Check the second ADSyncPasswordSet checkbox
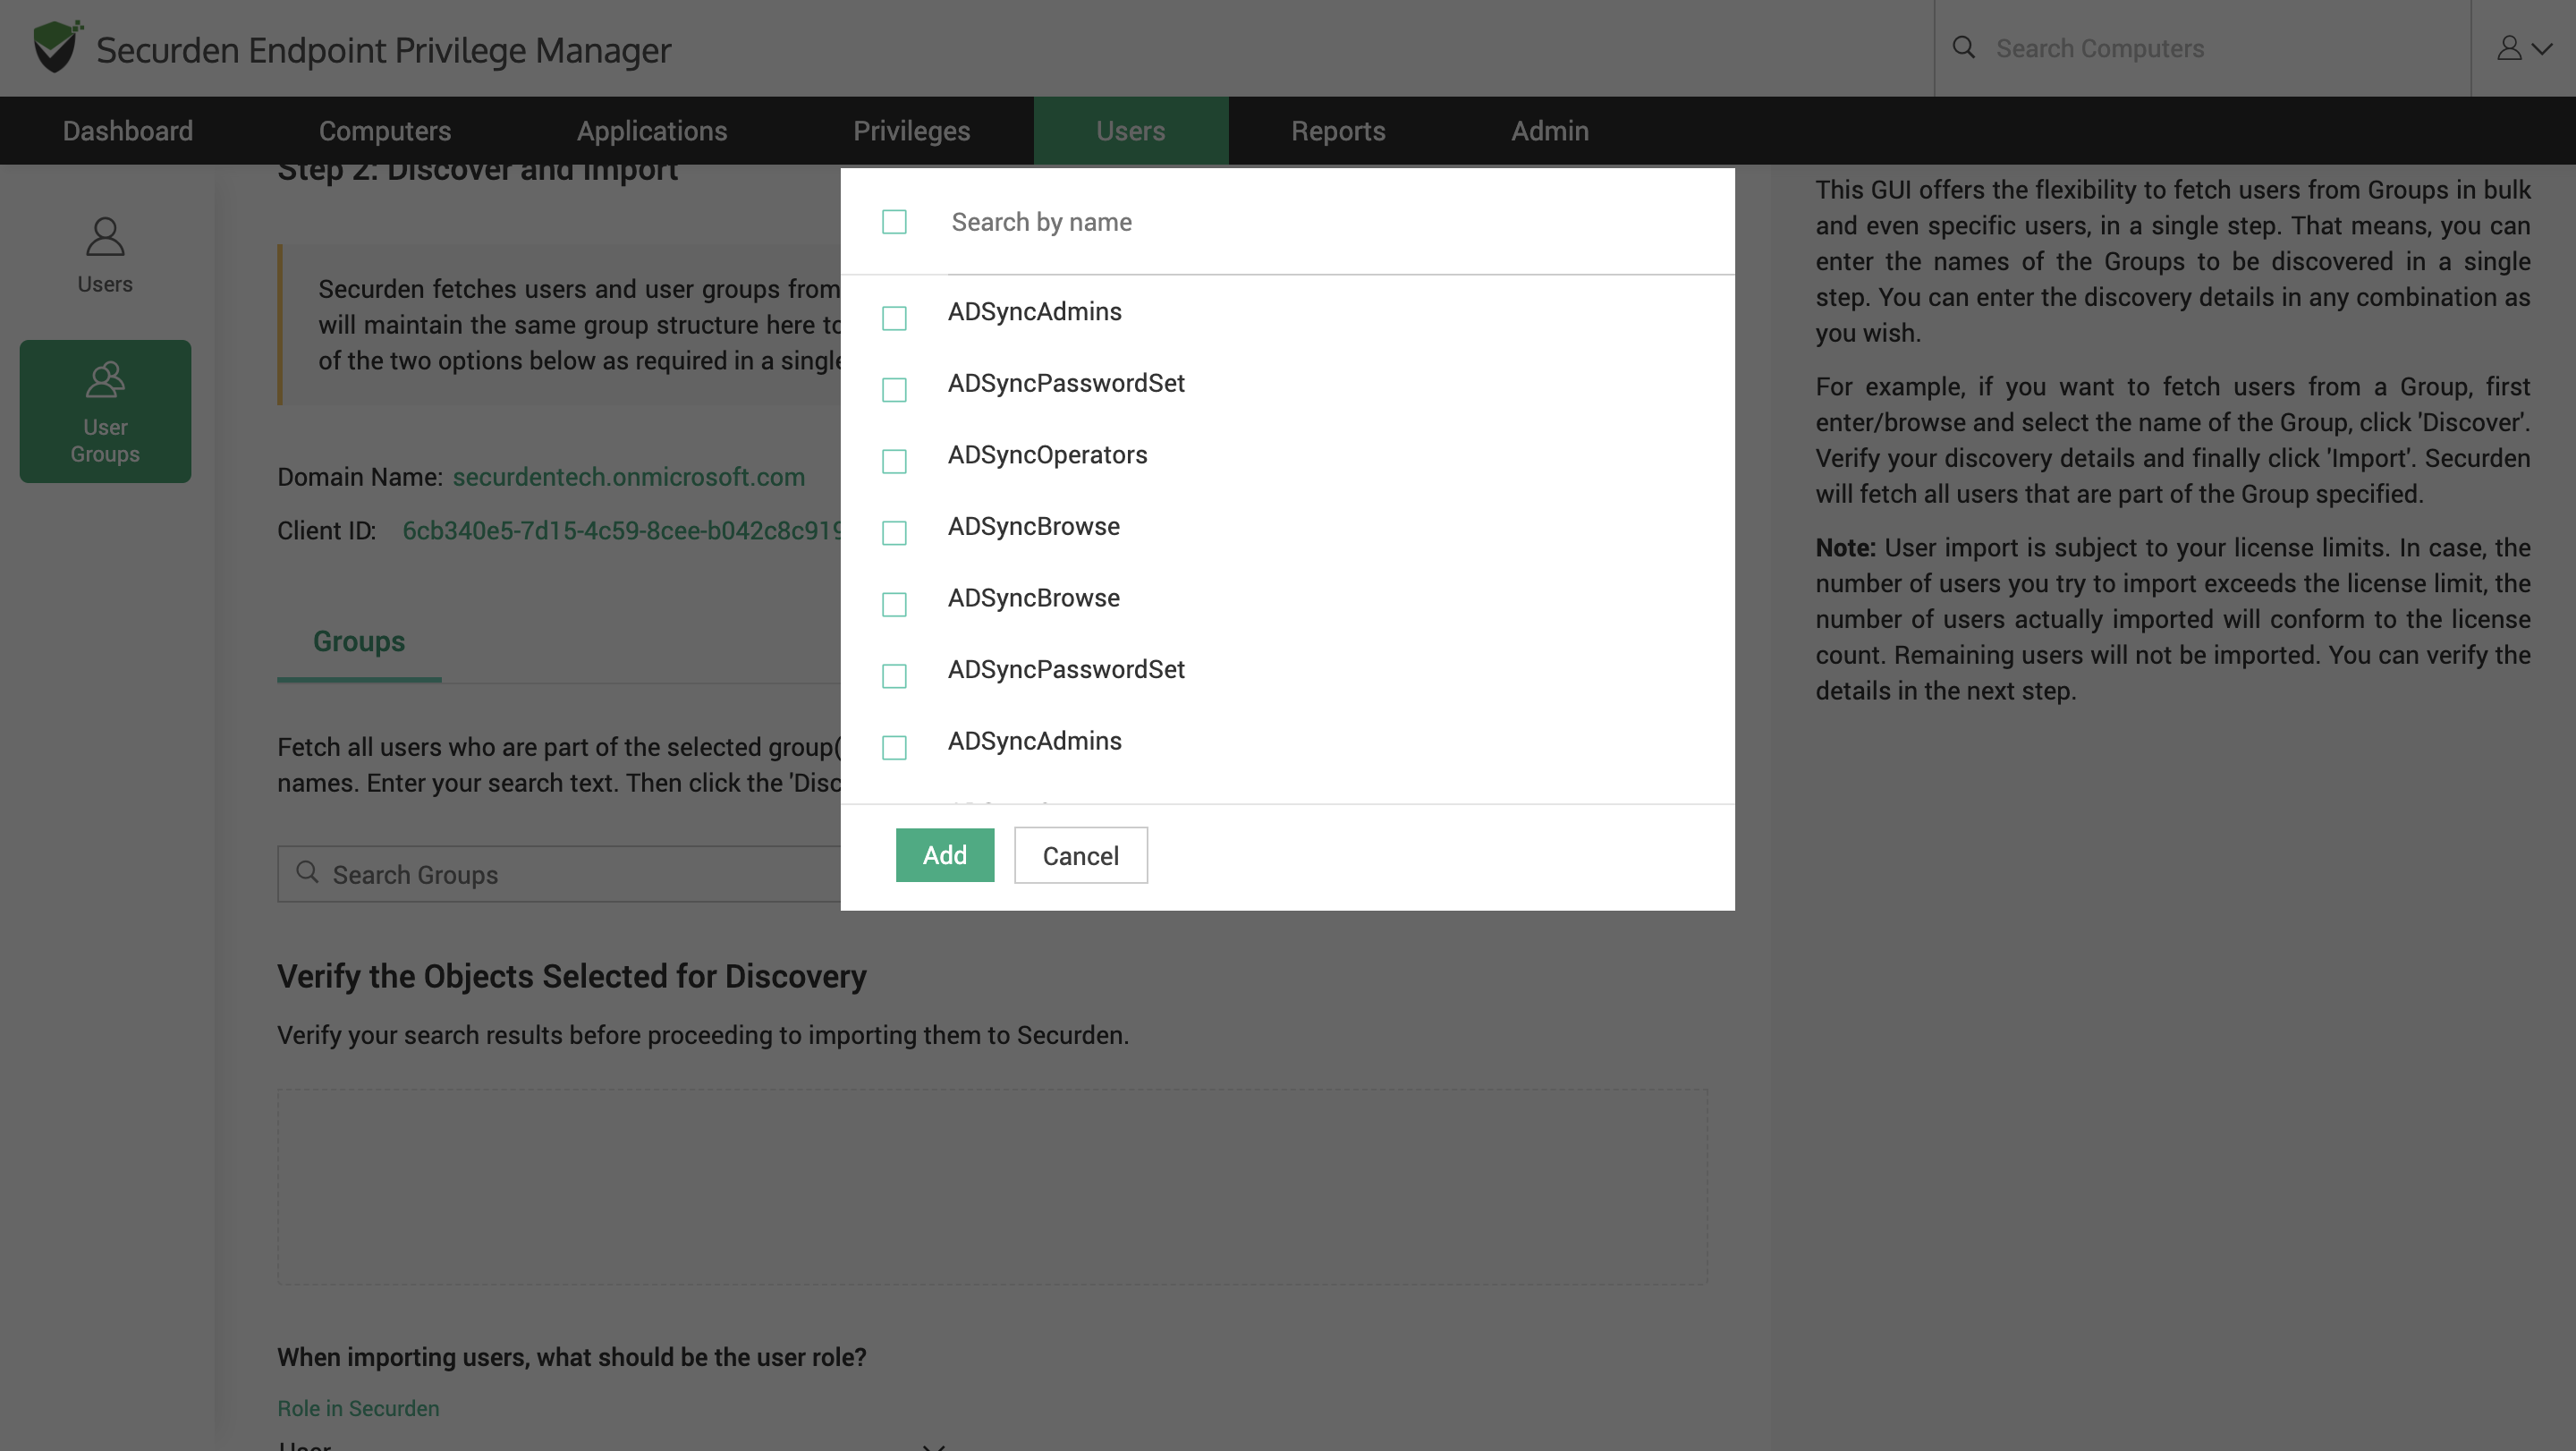2576x1451 pixels. point(894,676)
